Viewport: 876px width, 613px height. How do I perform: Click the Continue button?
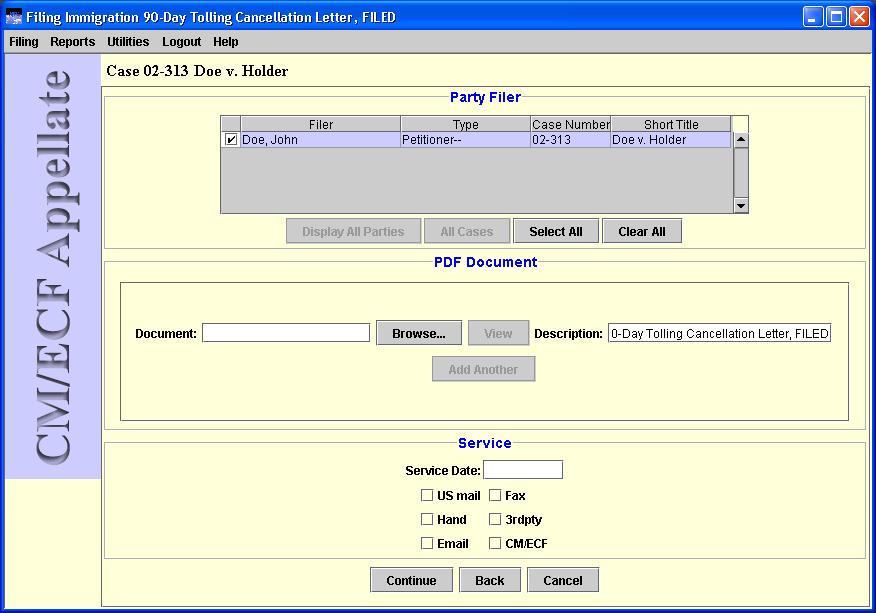click(411, 580)
